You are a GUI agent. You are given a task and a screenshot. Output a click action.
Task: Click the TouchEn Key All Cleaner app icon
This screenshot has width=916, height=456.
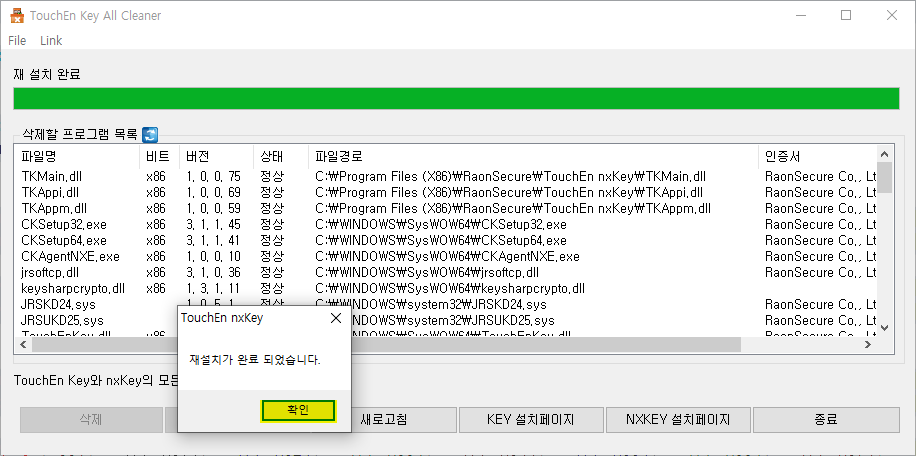(17, 16)
